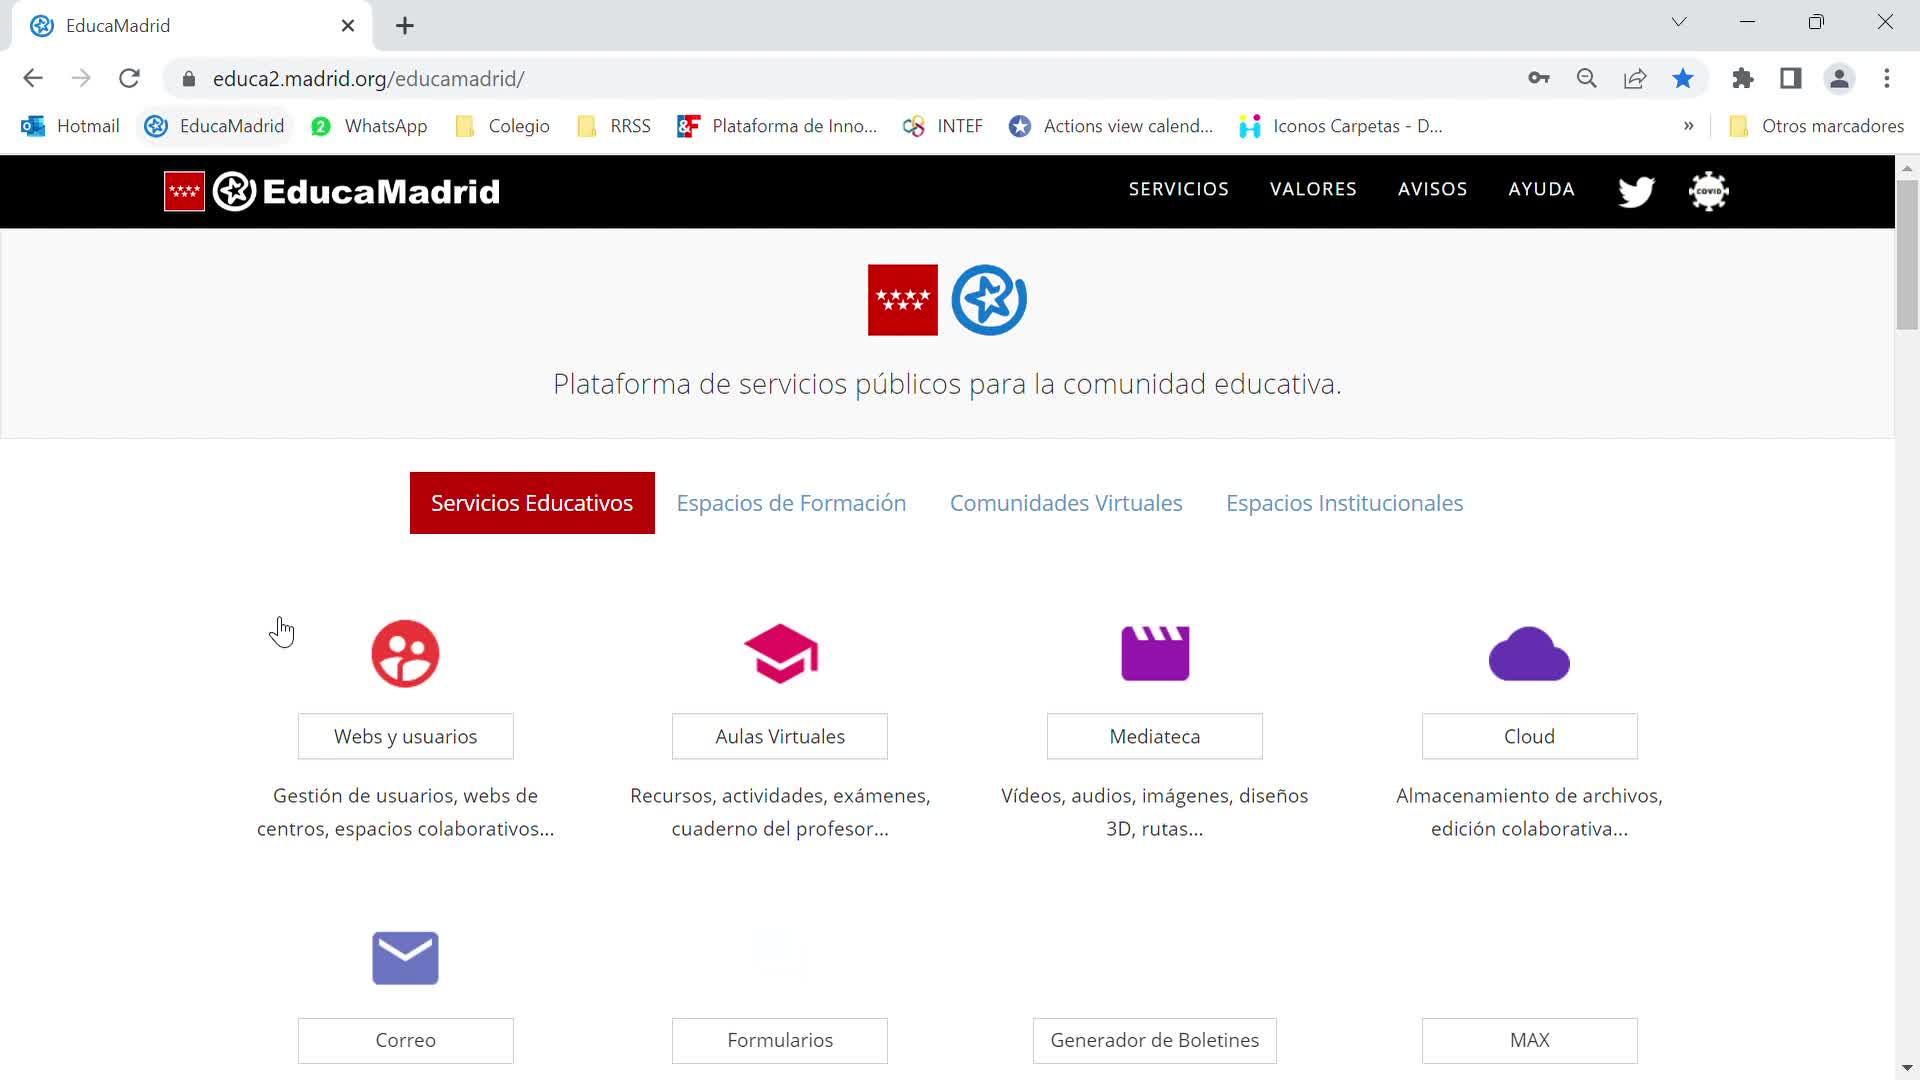
Task: Open the COVID icon in header
Action: [x=1708, y=191]
